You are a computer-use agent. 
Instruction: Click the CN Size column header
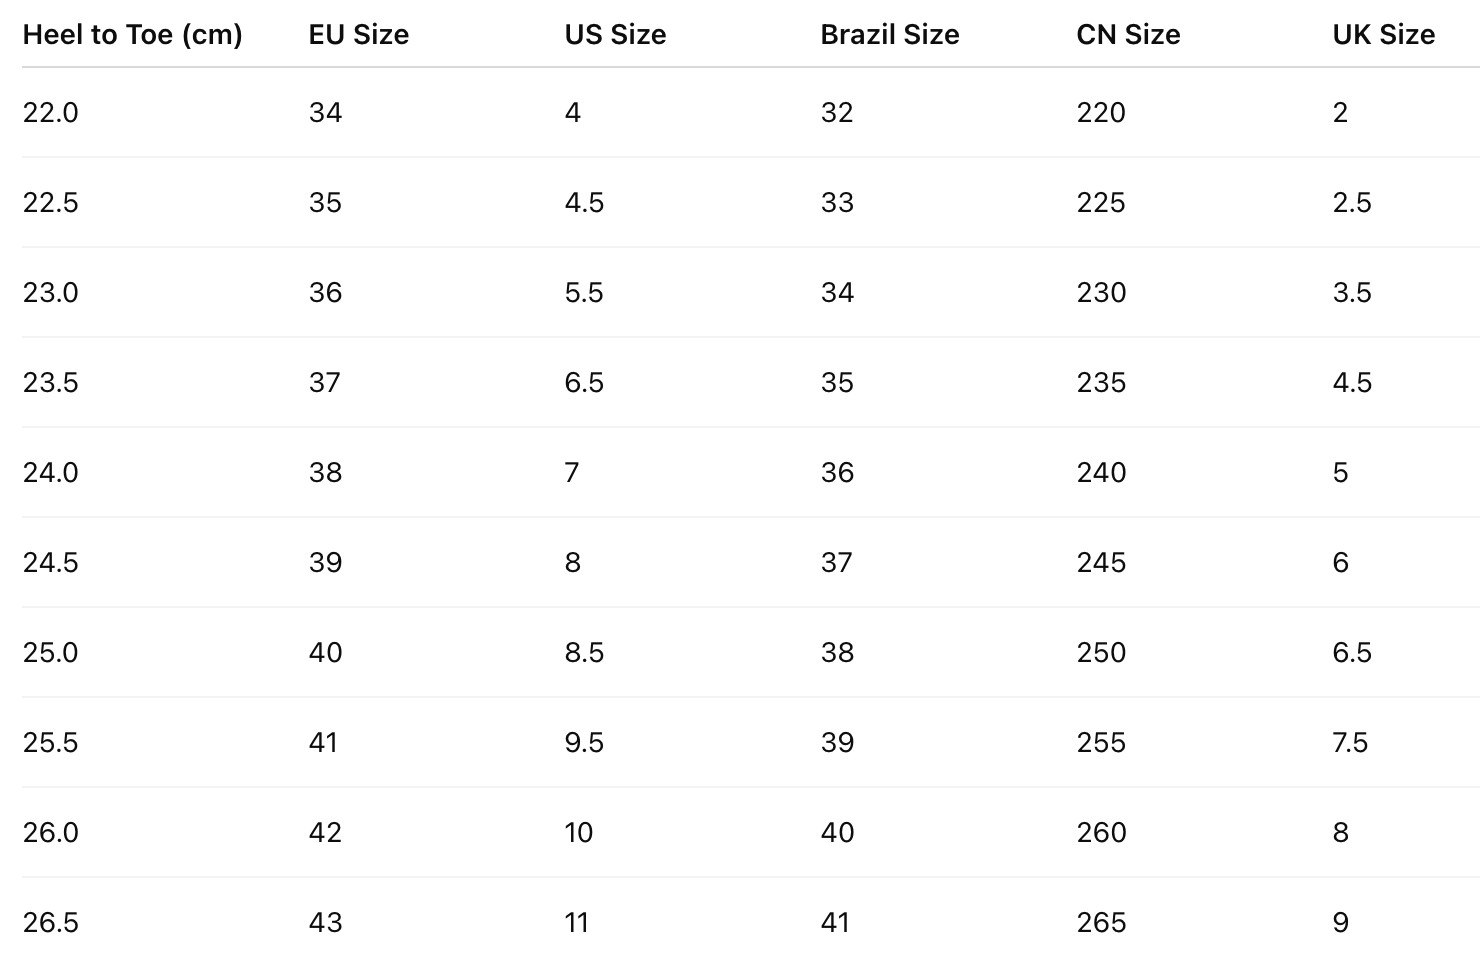(1128, 35)
